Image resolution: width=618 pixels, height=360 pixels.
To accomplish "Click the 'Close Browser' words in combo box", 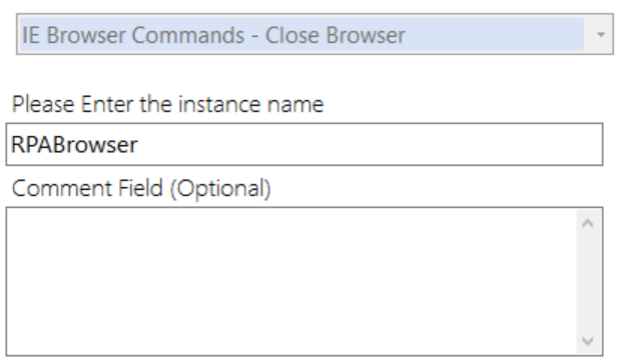I will [x=335, y=35].
